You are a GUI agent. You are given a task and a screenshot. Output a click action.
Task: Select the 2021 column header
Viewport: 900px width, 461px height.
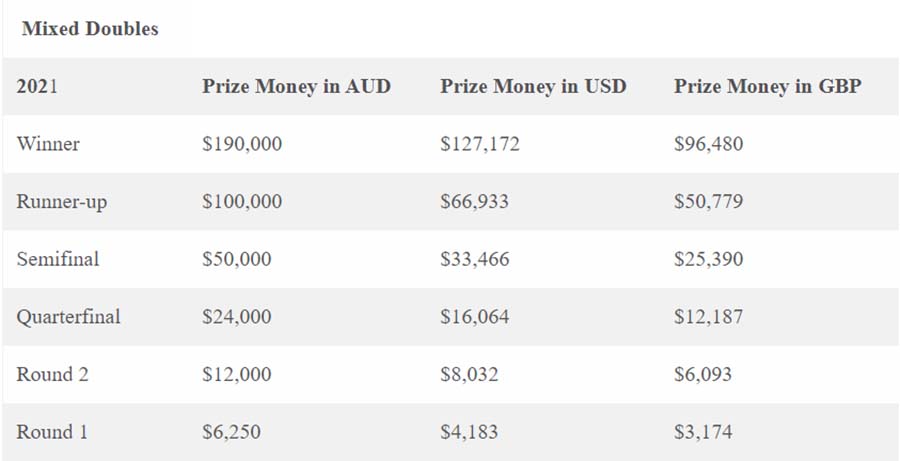(x=37, y=87)
